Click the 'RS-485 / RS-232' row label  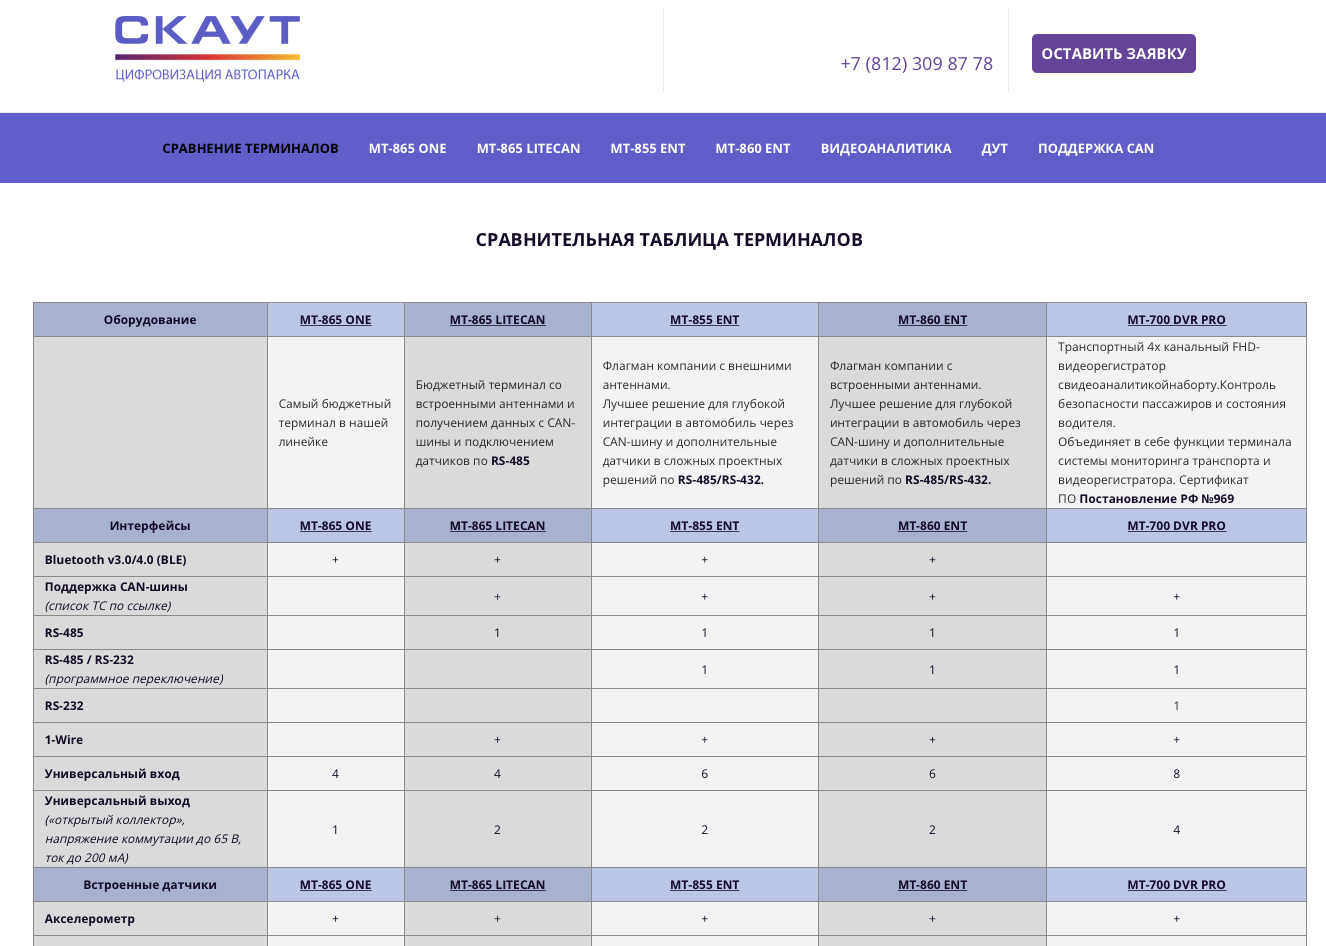(89, 660)
